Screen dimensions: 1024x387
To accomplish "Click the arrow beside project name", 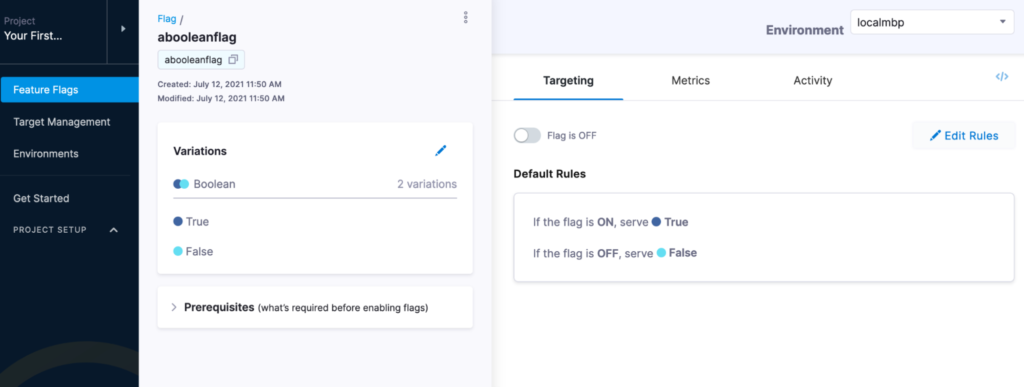I will 123,29.
